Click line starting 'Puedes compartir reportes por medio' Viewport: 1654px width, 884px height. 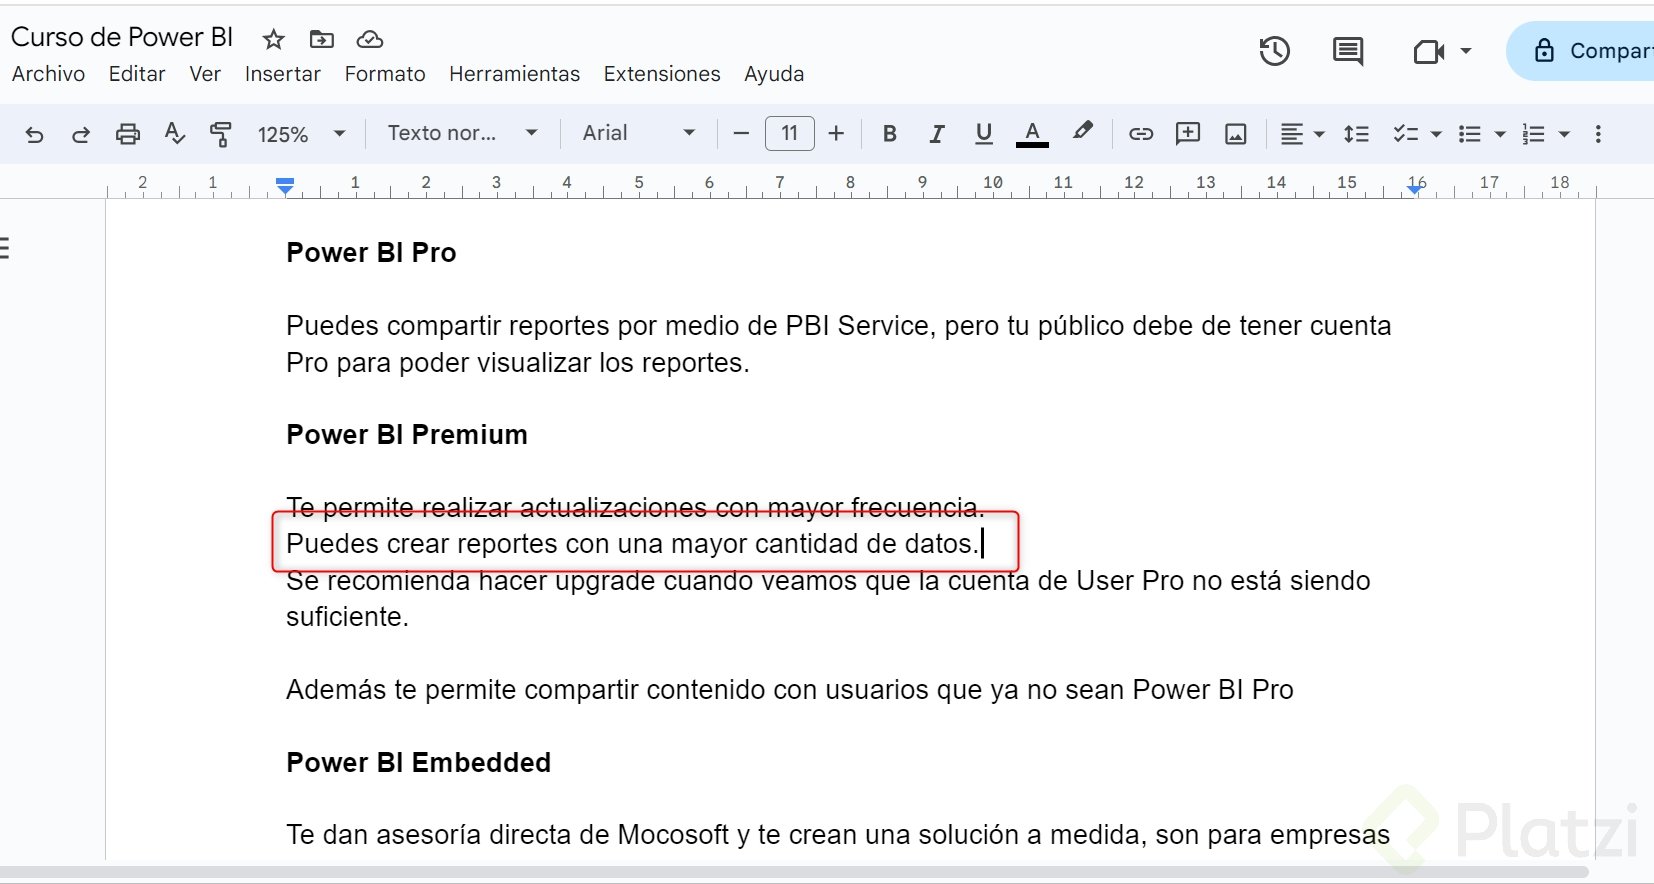[839, 344]
